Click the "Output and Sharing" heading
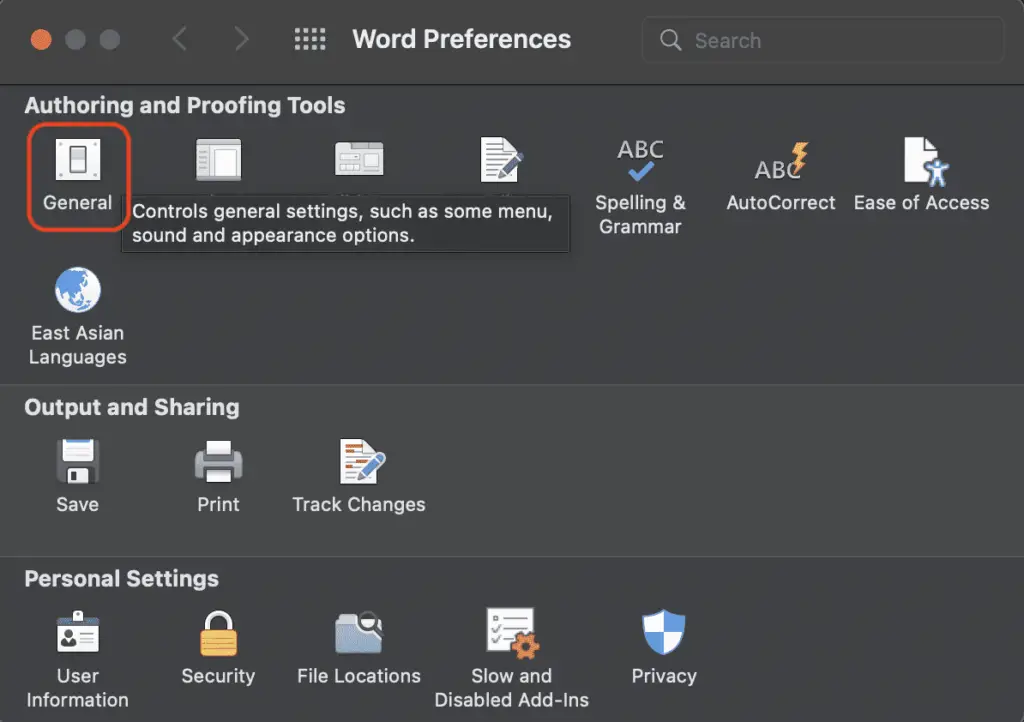Image resolution: width=1024 pixels, height=722 pixels. 132,407
